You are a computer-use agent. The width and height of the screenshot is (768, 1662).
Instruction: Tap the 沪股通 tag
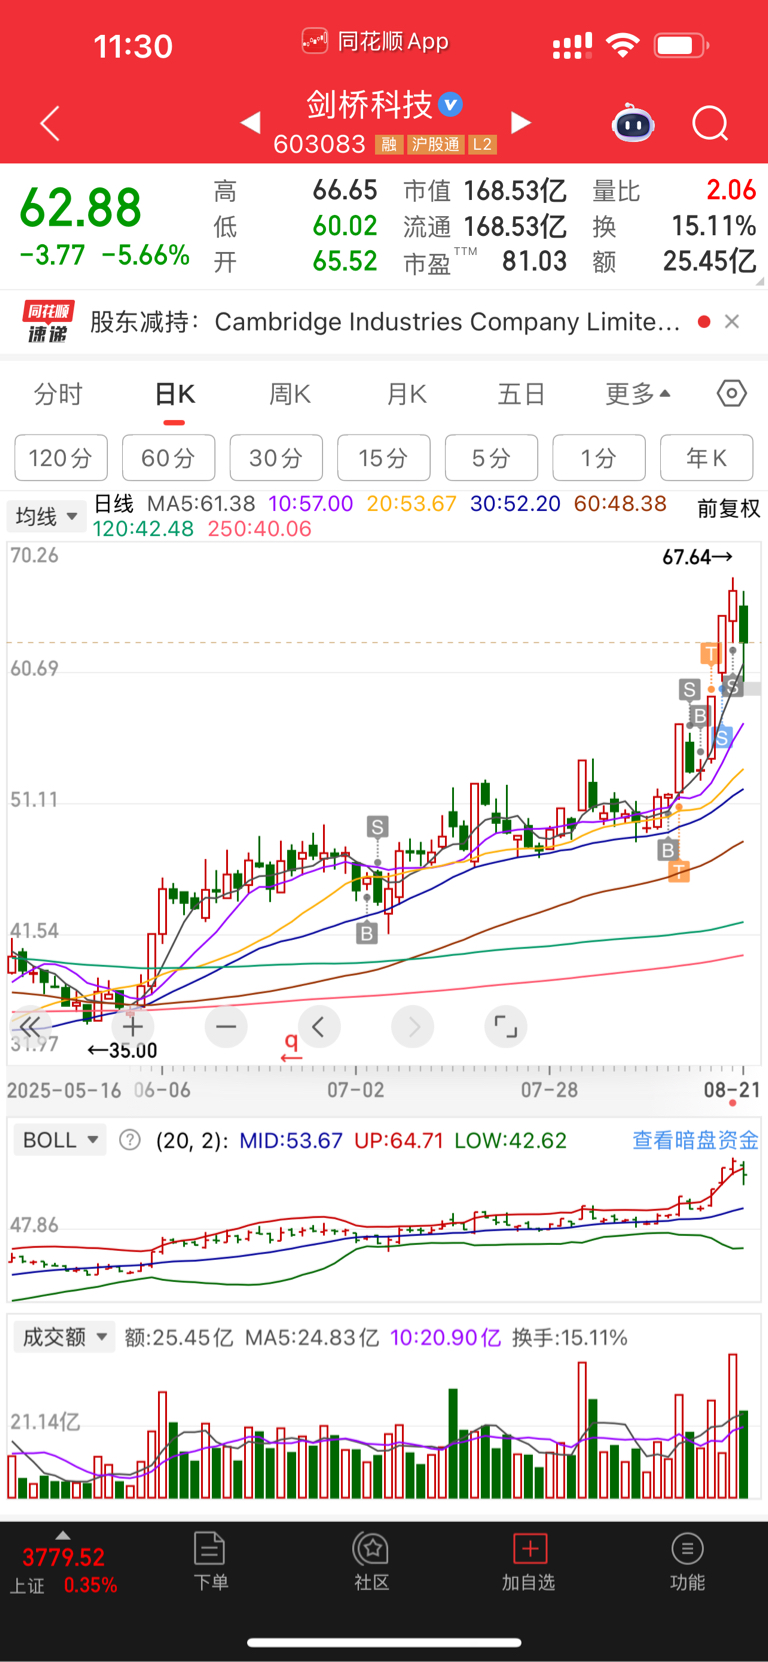[435, 145]
